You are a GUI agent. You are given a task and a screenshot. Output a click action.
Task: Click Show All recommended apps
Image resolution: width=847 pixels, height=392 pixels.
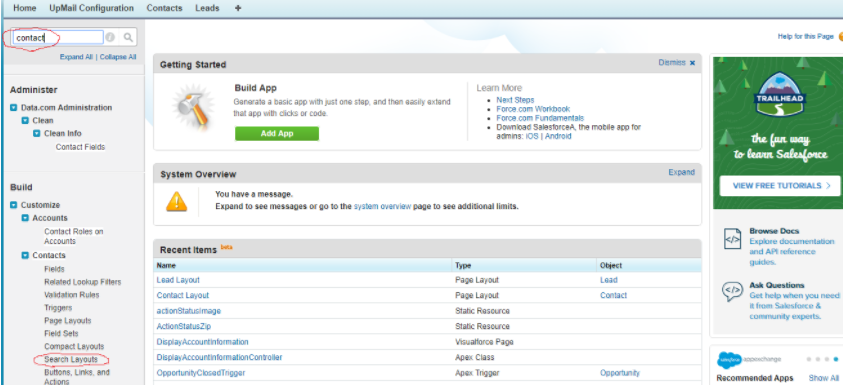coord(824,378)
